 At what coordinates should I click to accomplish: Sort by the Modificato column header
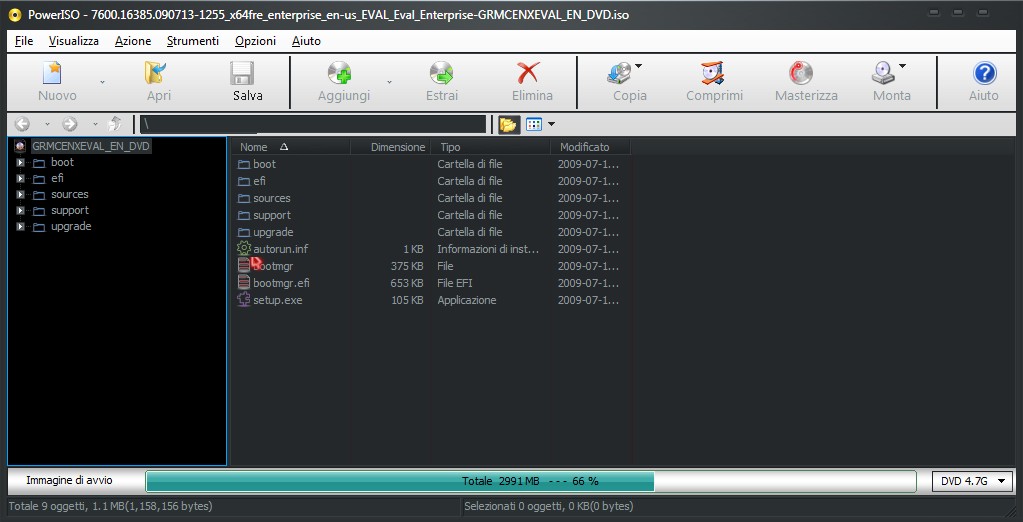590,147
